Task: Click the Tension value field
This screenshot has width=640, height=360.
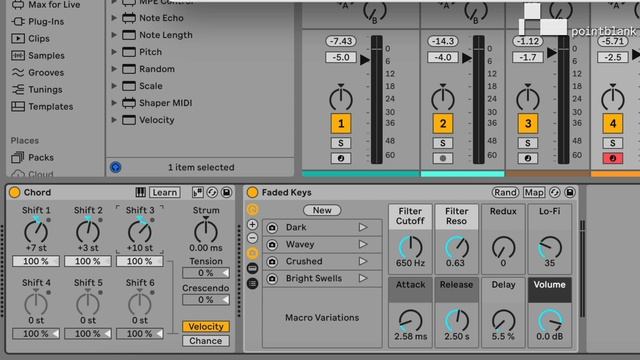Action: click(206, 273)
